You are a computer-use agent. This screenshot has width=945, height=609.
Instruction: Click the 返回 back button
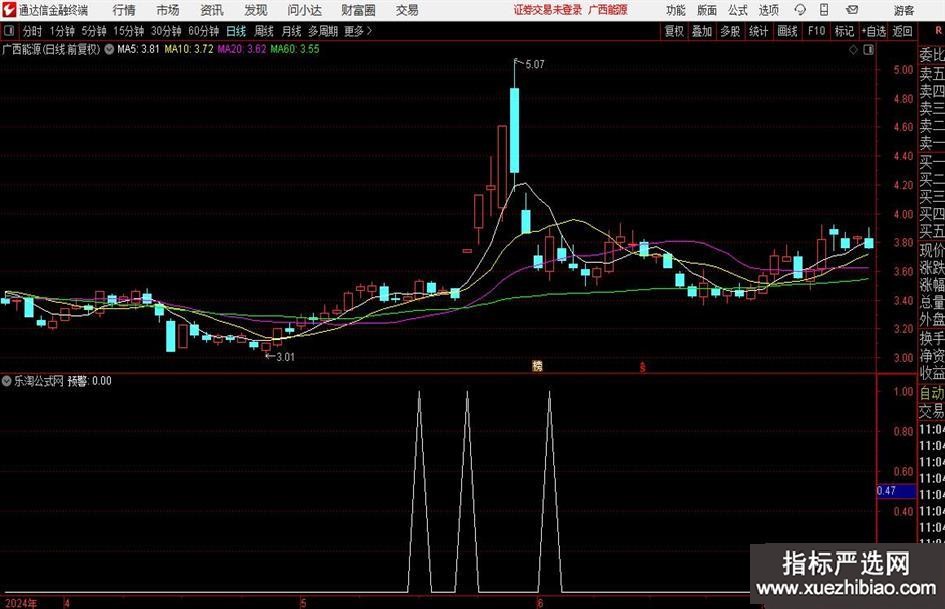point(902,31)
